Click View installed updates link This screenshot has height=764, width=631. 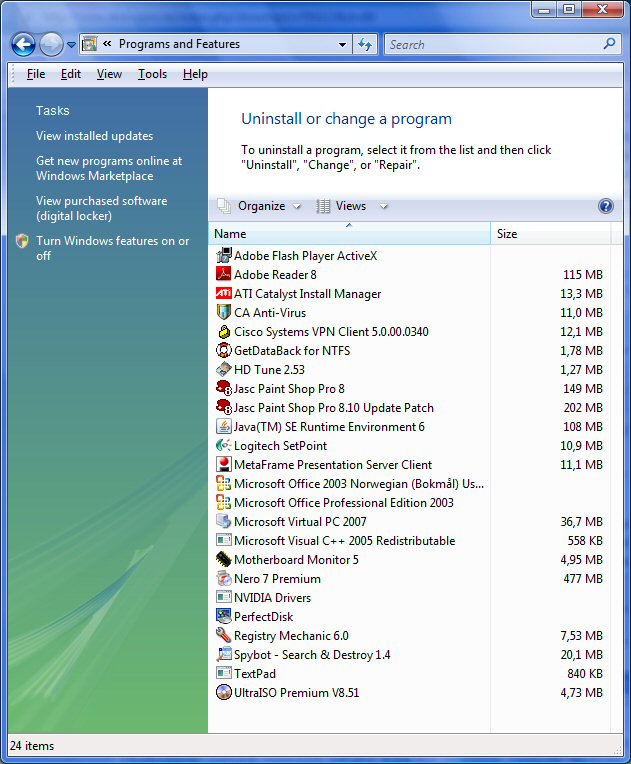point(95,136)
